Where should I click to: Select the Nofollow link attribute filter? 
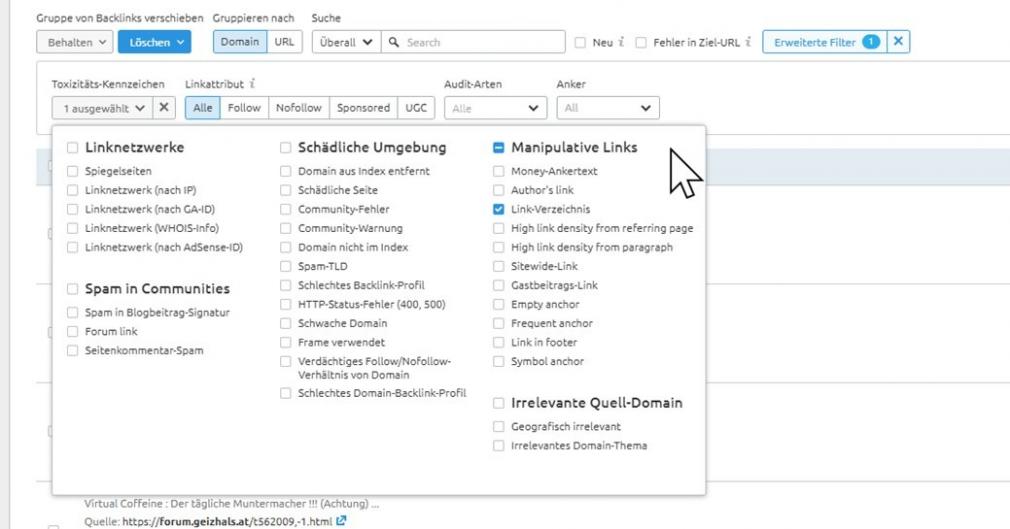point(298,108)
